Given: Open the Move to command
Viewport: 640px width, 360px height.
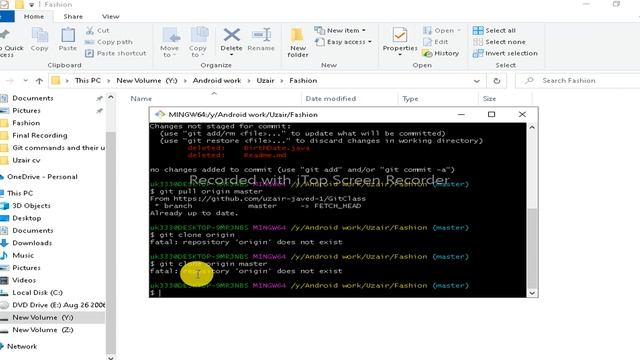Looking at the screenshot, I should coord(169,42).
